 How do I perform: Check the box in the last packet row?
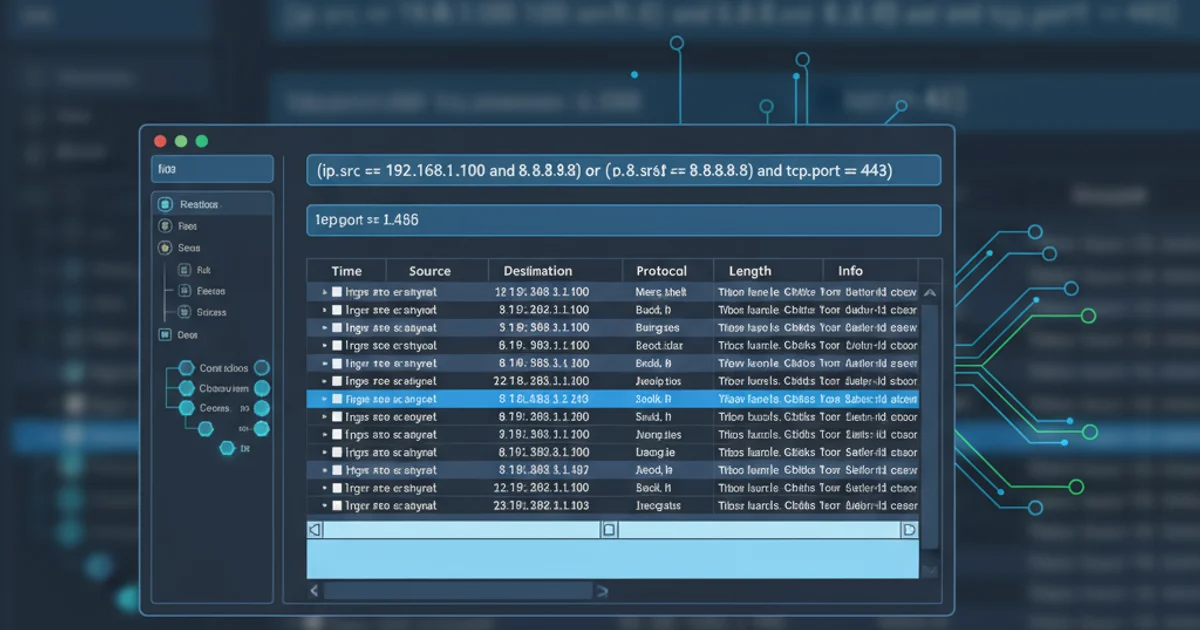coord(337,505)
